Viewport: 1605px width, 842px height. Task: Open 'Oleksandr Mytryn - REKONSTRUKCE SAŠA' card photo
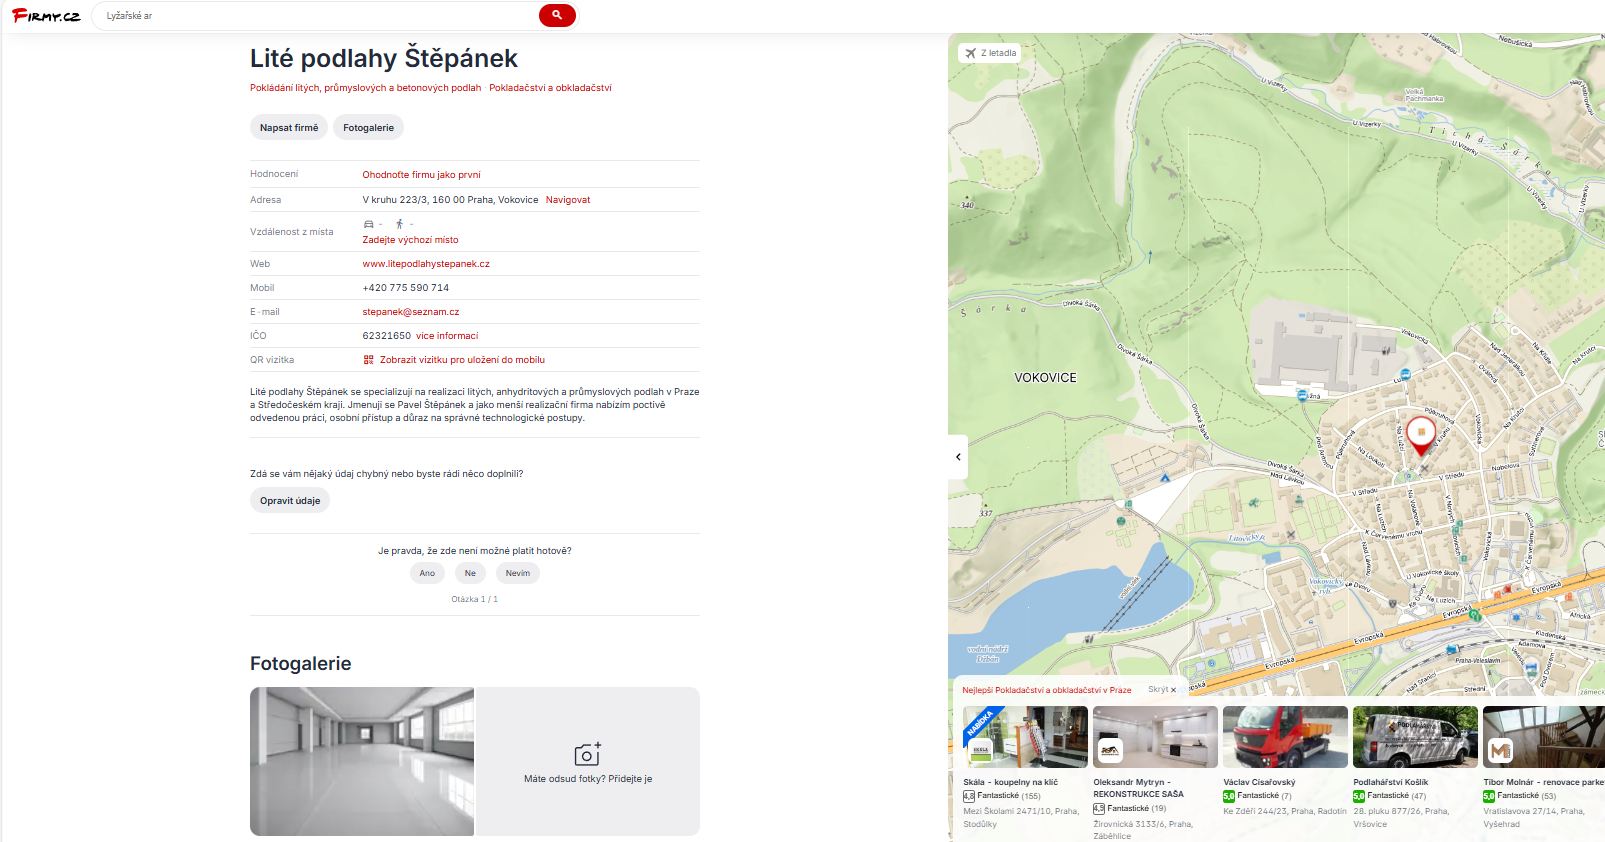[1155, 737]
